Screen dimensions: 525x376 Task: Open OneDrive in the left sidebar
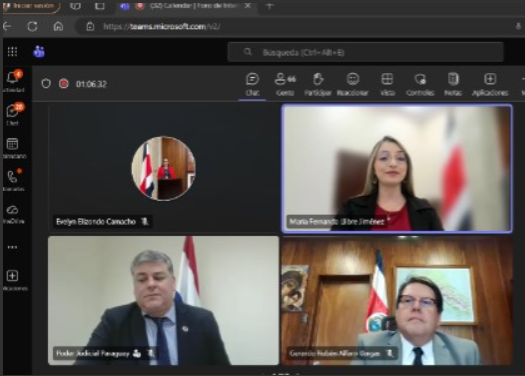13,214
